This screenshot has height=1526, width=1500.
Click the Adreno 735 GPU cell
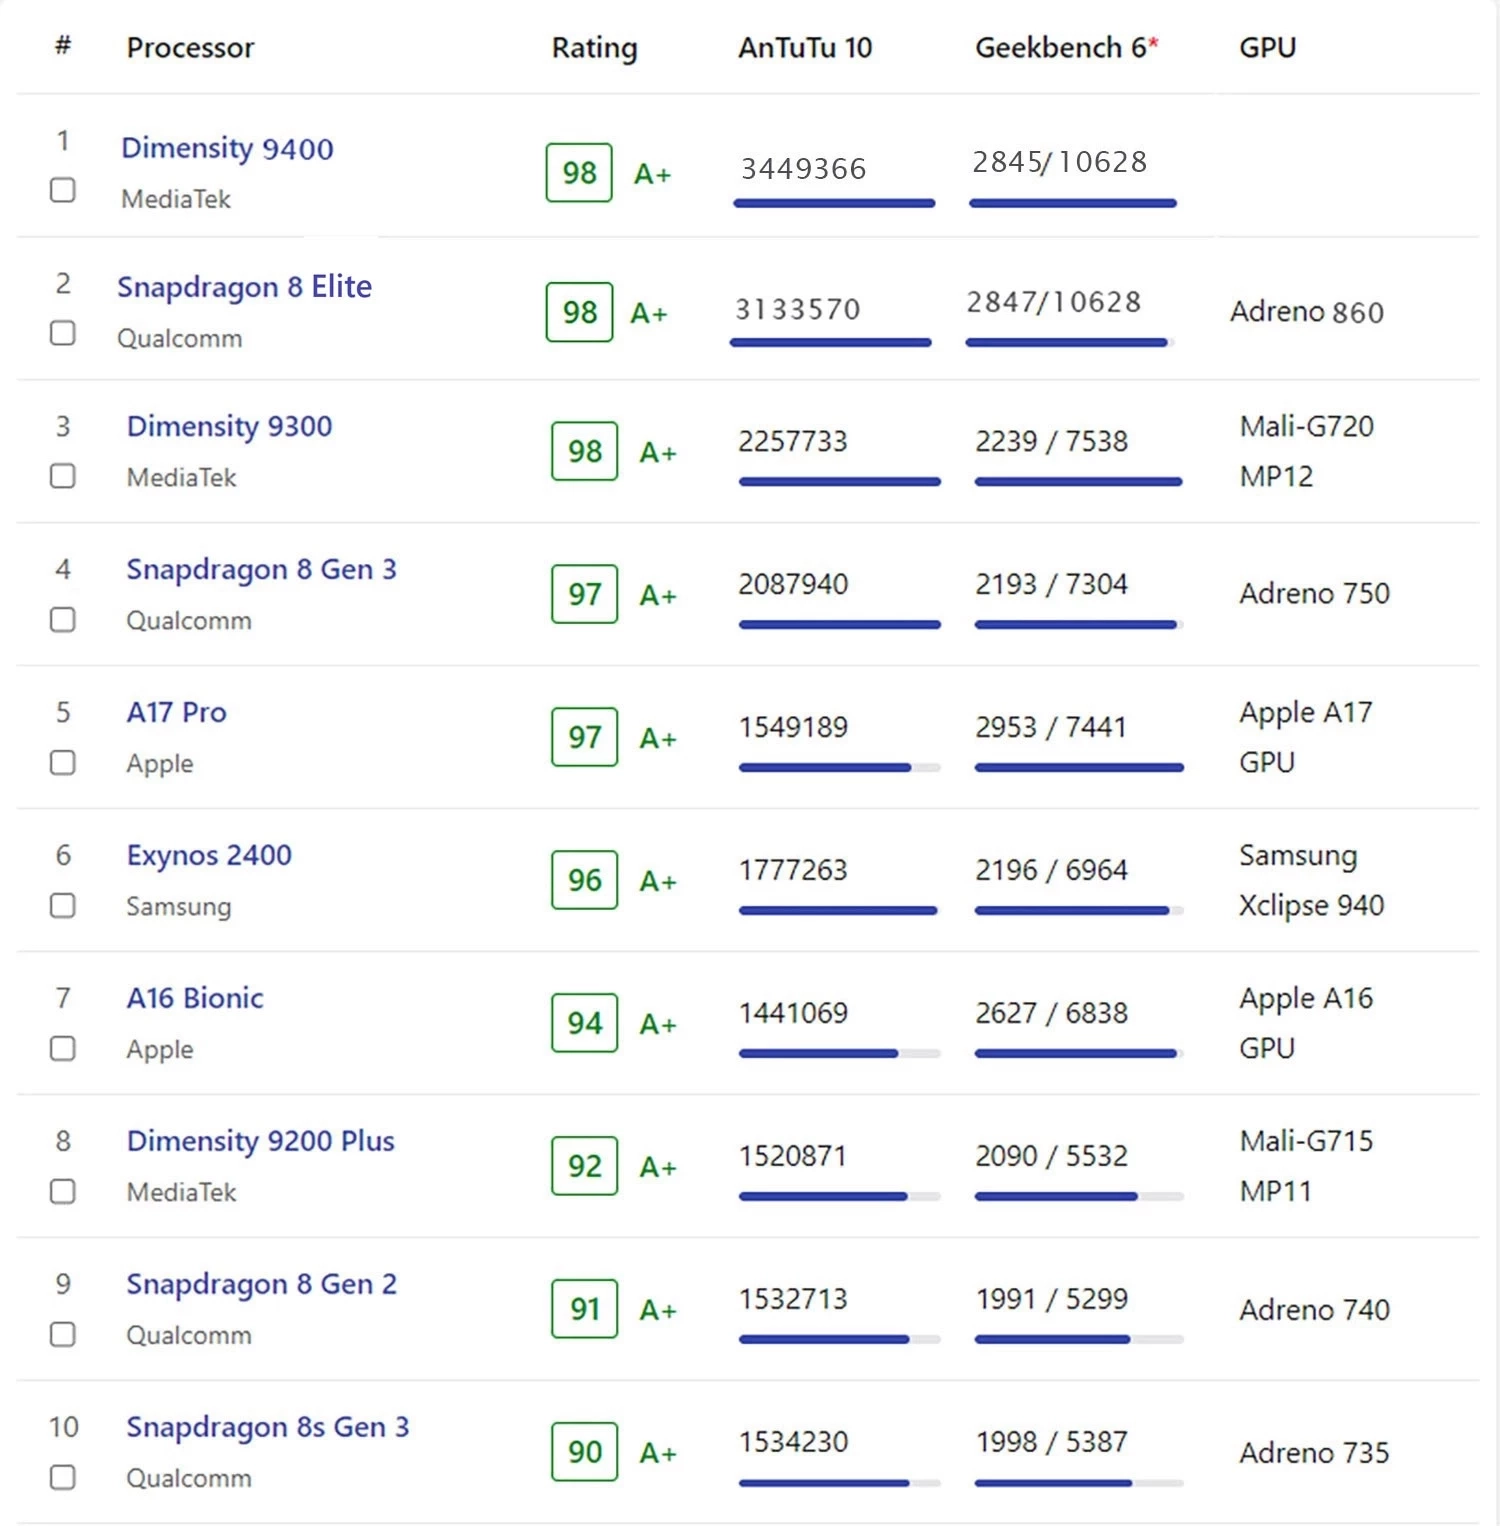(1314, 1453)
